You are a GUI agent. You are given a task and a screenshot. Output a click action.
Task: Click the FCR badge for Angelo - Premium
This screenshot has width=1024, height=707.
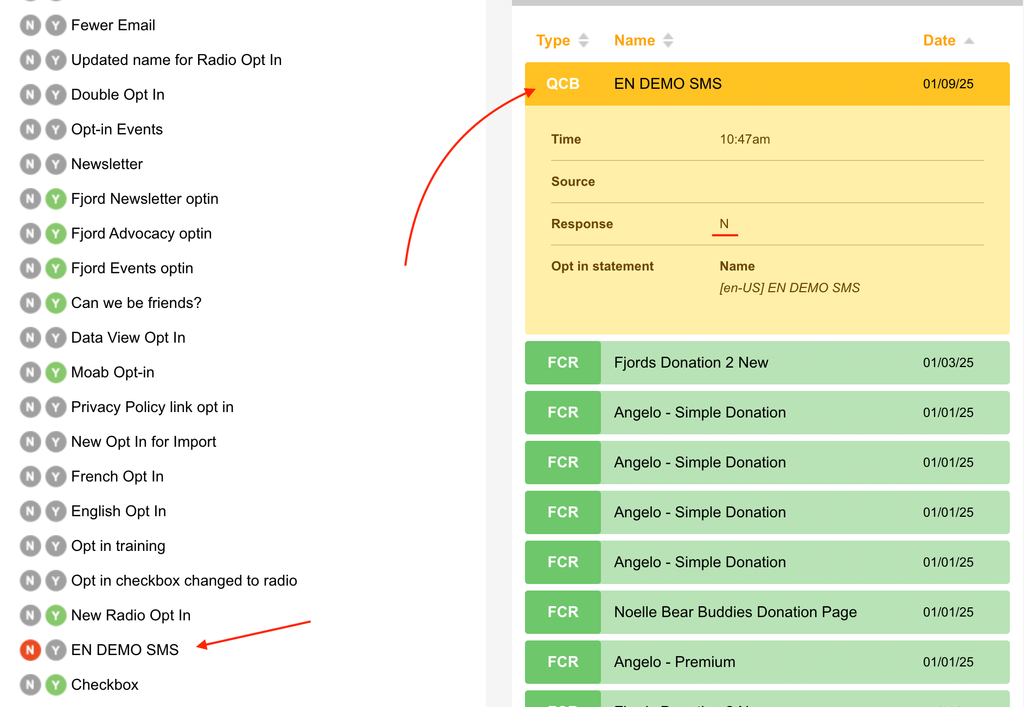pos(562,662)
